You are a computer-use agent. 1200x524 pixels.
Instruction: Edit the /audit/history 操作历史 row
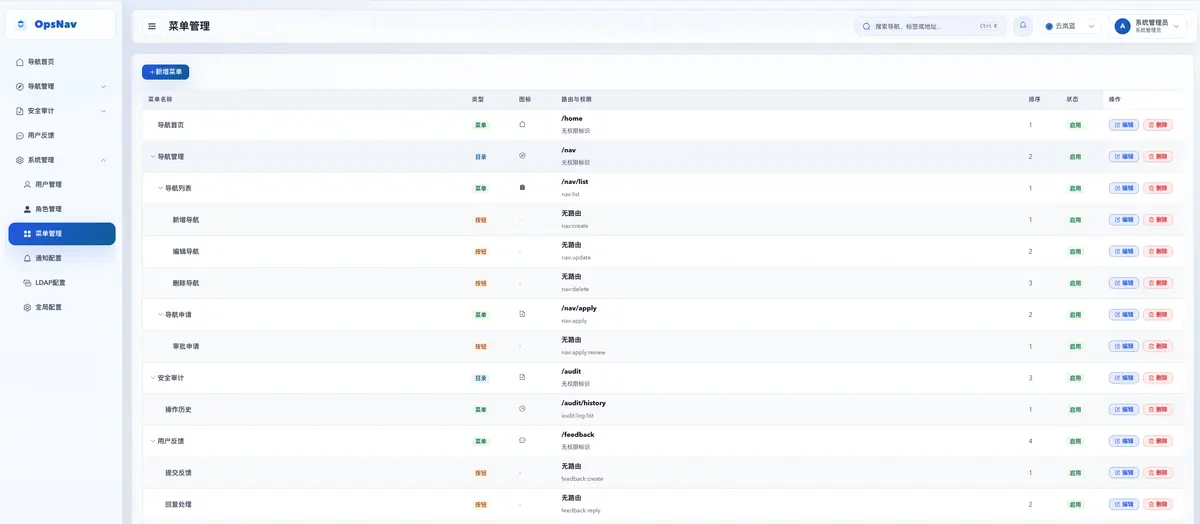click(x=1123, y=409)
